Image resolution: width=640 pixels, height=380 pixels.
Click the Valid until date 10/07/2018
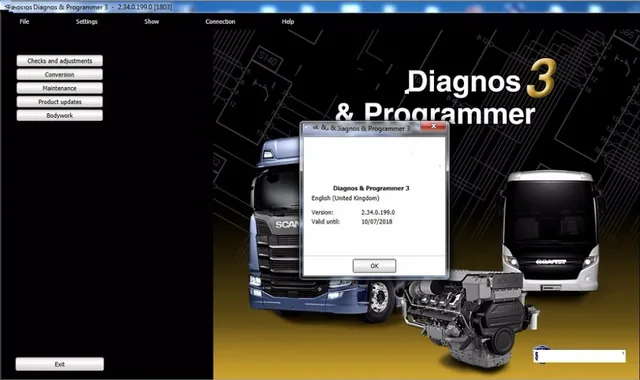377,222
